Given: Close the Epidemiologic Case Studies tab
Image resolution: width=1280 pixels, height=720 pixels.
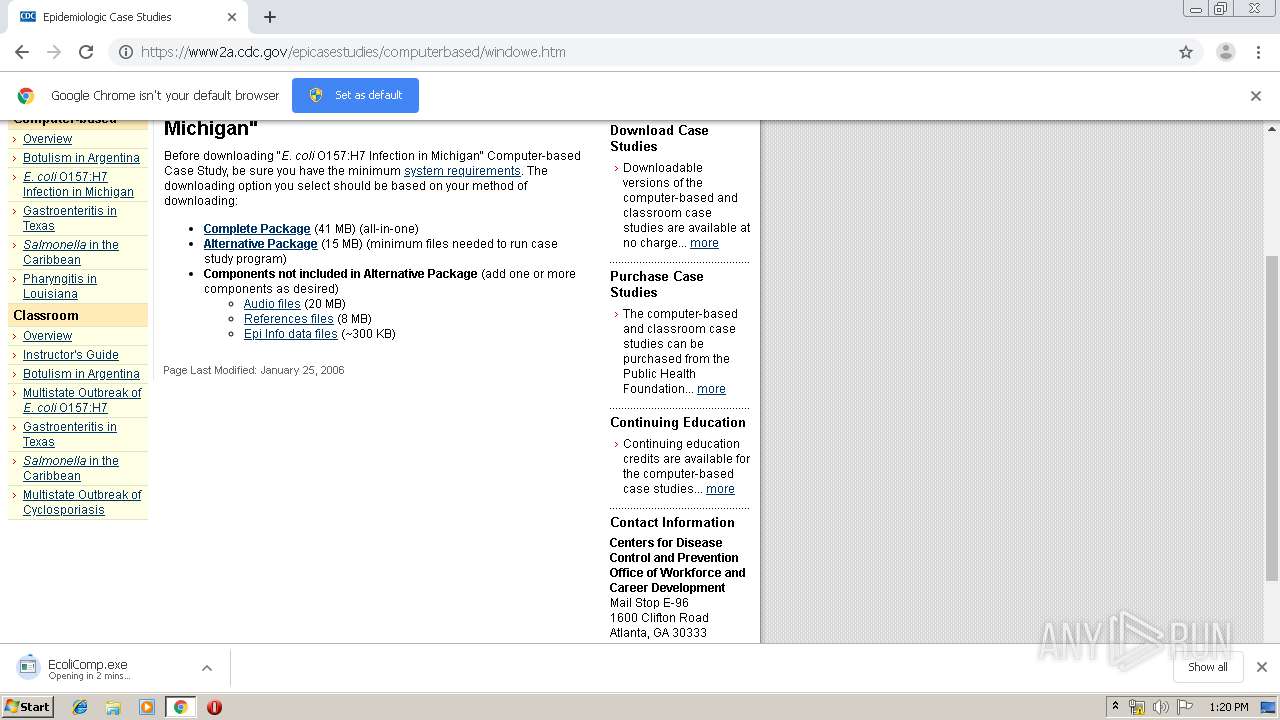Looking at the screenshot, I should click(x=231, y=17).
